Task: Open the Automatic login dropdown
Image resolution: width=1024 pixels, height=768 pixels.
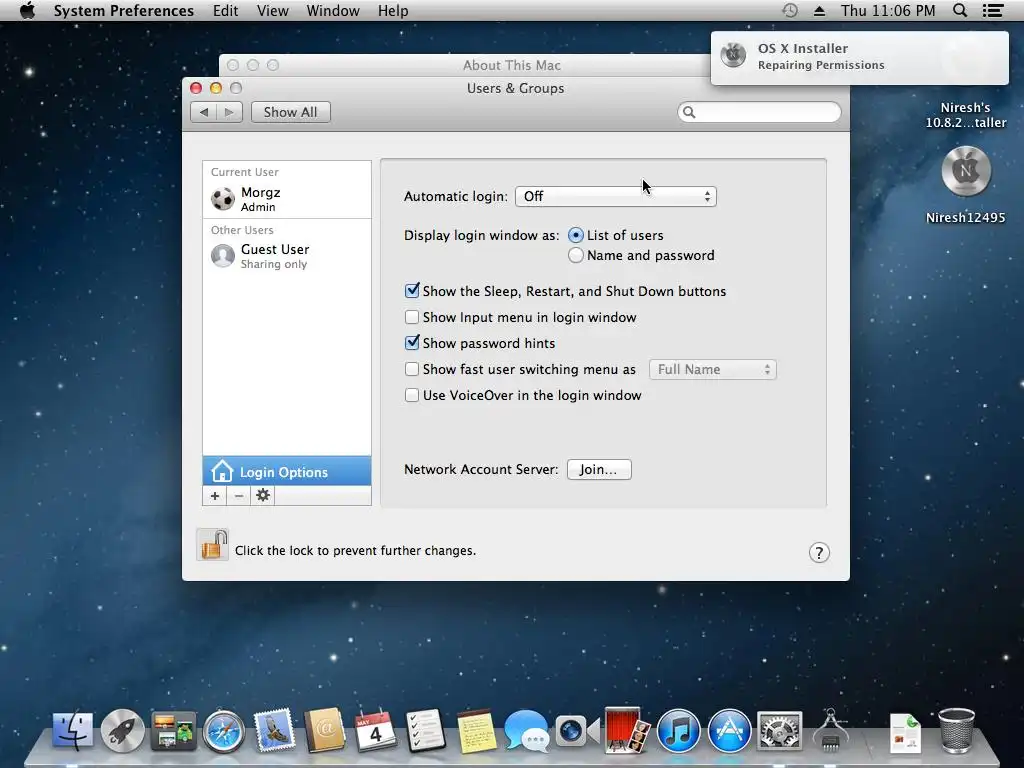Action: [616, 197]
